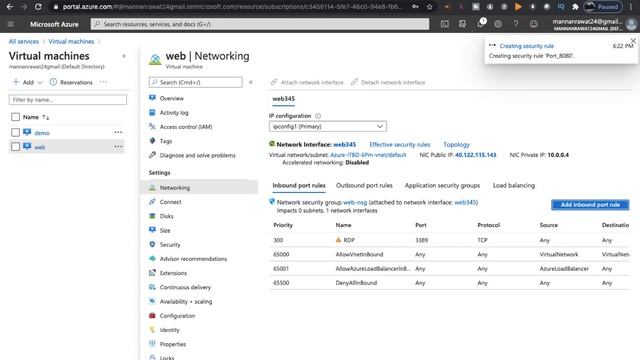The image size is (640, 360).
Task: Switch to the Application security groups tab
Action: point(442,185)
